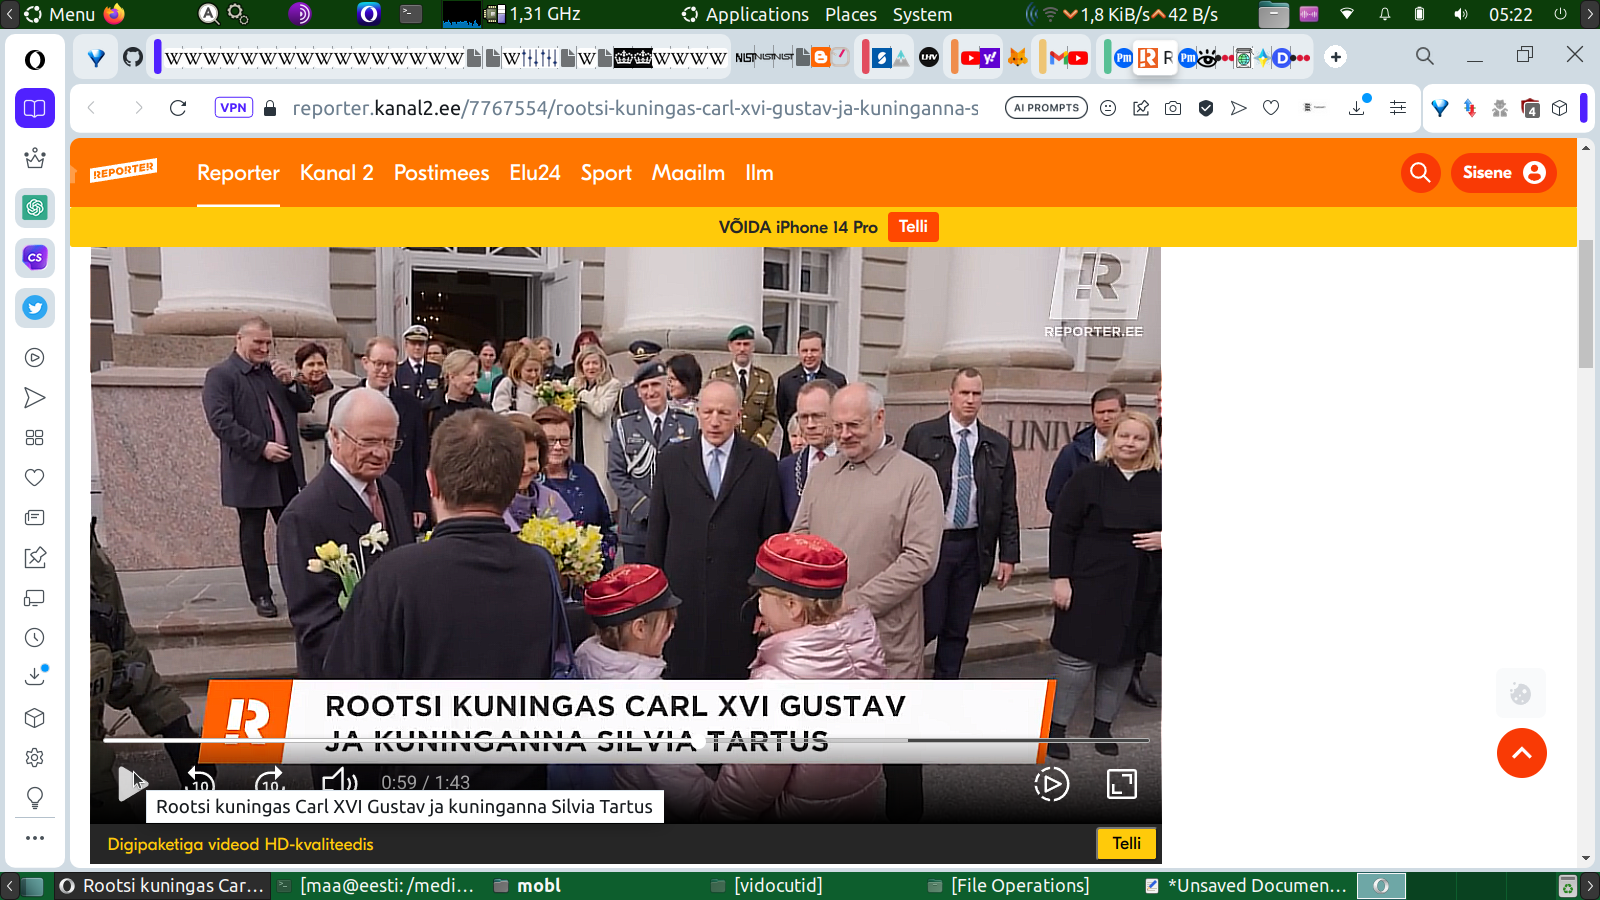Toggle the Opera VPN badge
This screenshot has height=900, width=1600.
(x=233, y=108)
